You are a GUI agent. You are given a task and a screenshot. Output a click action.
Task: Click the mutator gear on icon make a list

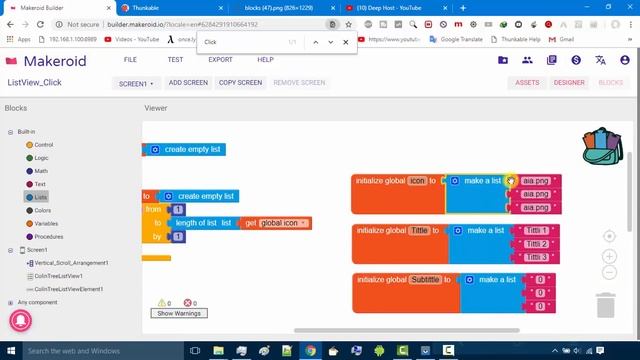(455, 181)
